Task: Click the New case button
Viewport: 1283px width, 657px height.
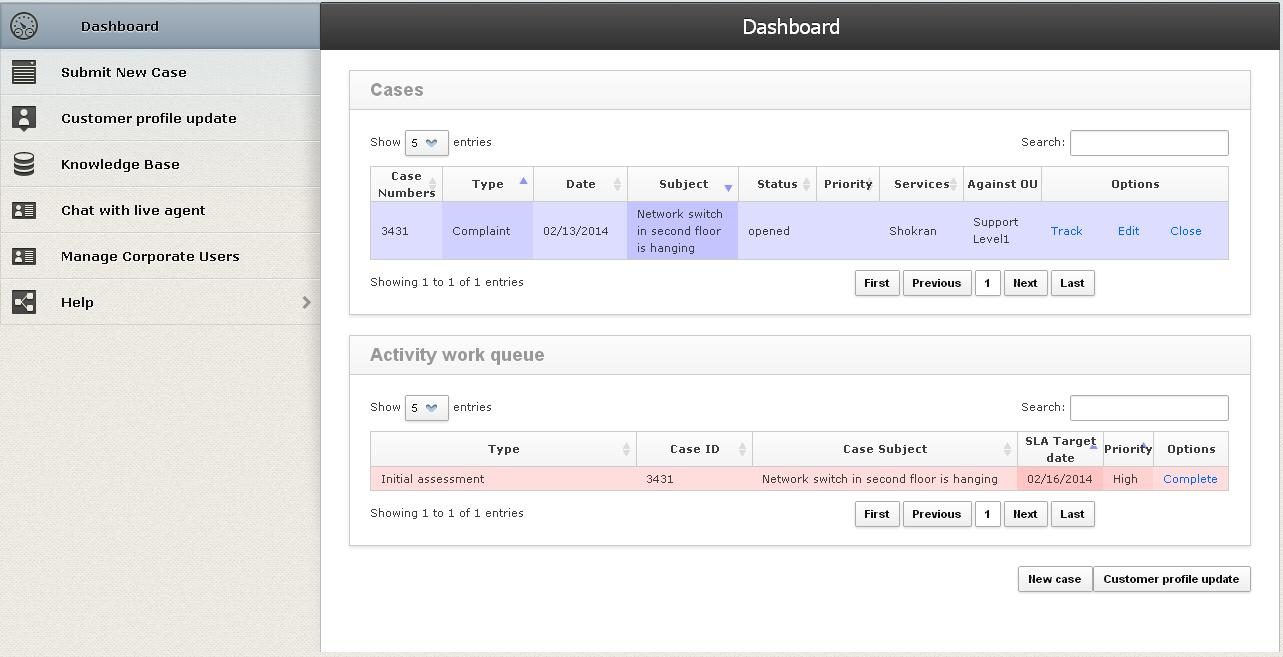Action: pos(1054,579)
